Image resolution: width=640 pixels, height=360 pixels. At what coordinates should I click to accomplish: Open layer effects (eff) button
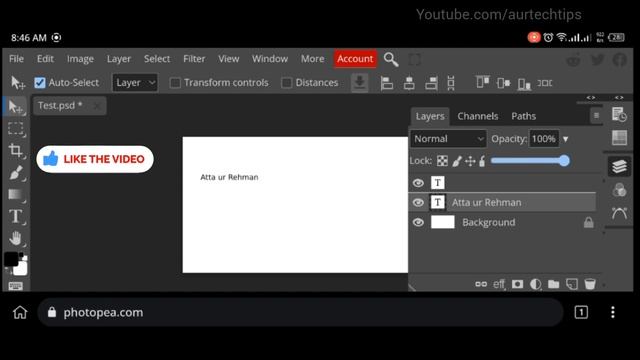[499, 284]
